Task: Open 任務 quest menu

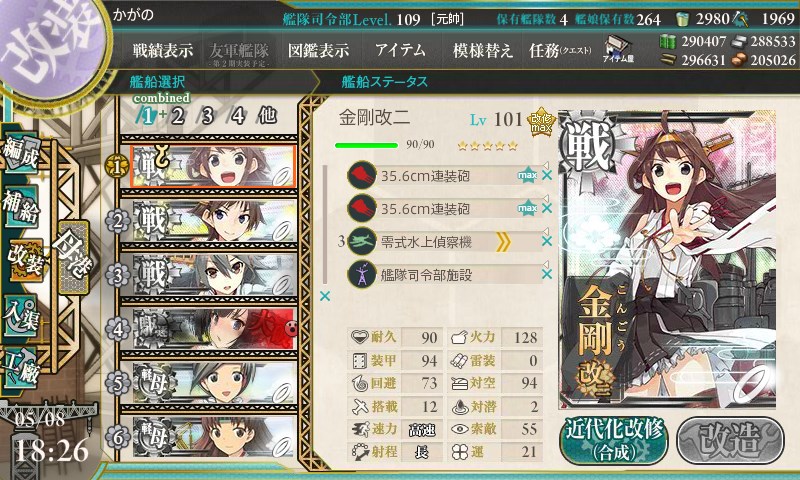Action: pyautogui.click(x=560, y=50)
